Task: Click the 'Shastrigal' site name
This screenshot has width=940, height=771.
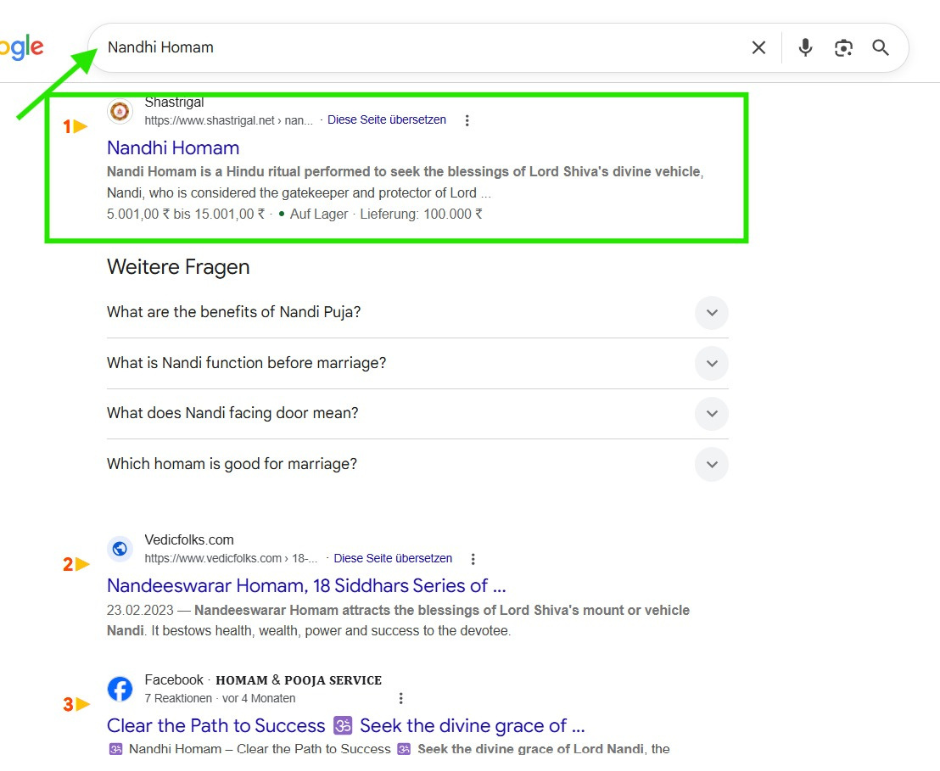Action: [x=174, y=102]
